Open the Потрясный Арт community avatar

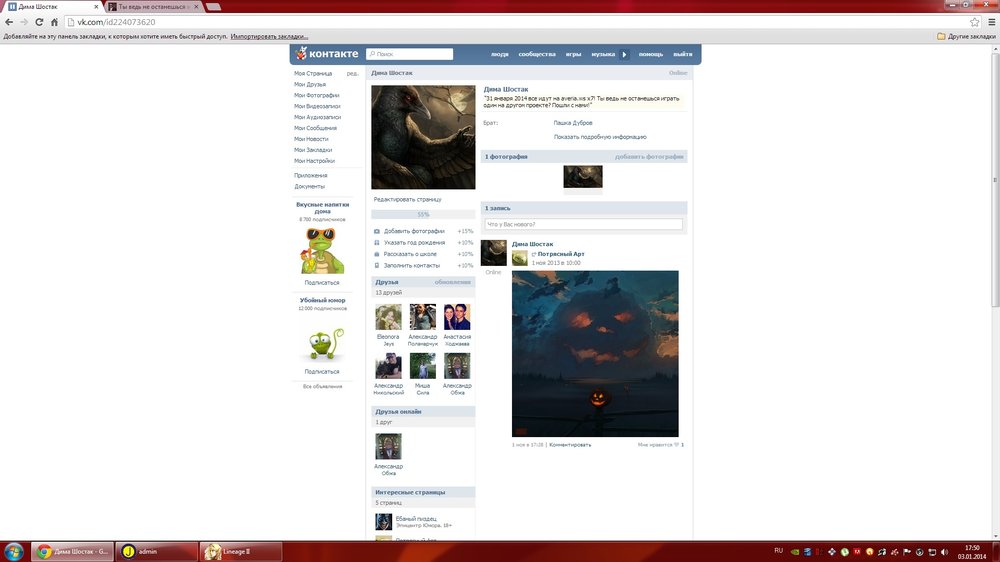click(x=520, y=258)
